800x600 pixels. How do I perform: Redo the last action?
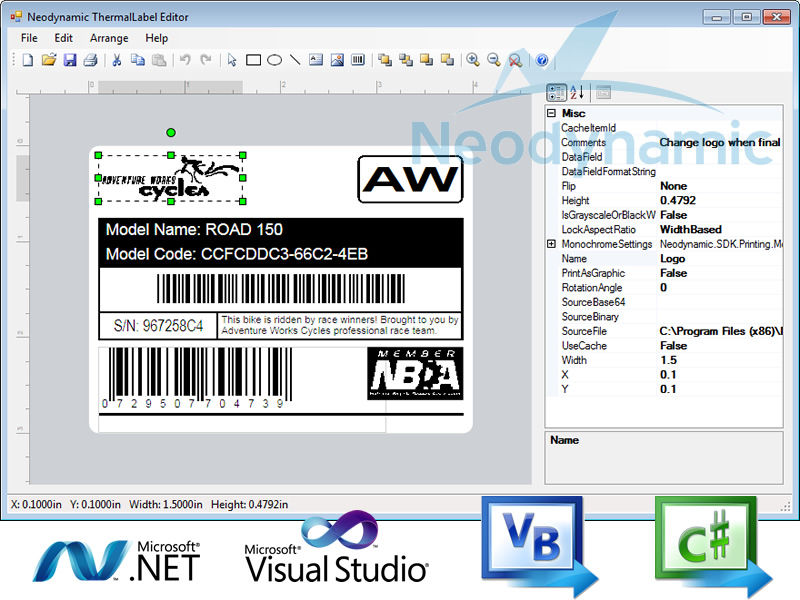click(206, 60)
